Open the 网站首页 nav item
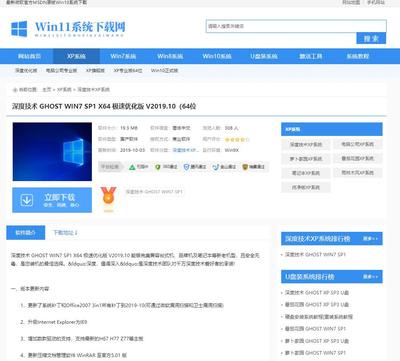The width and height of the screenshot is (400, 361). [30, 56]
